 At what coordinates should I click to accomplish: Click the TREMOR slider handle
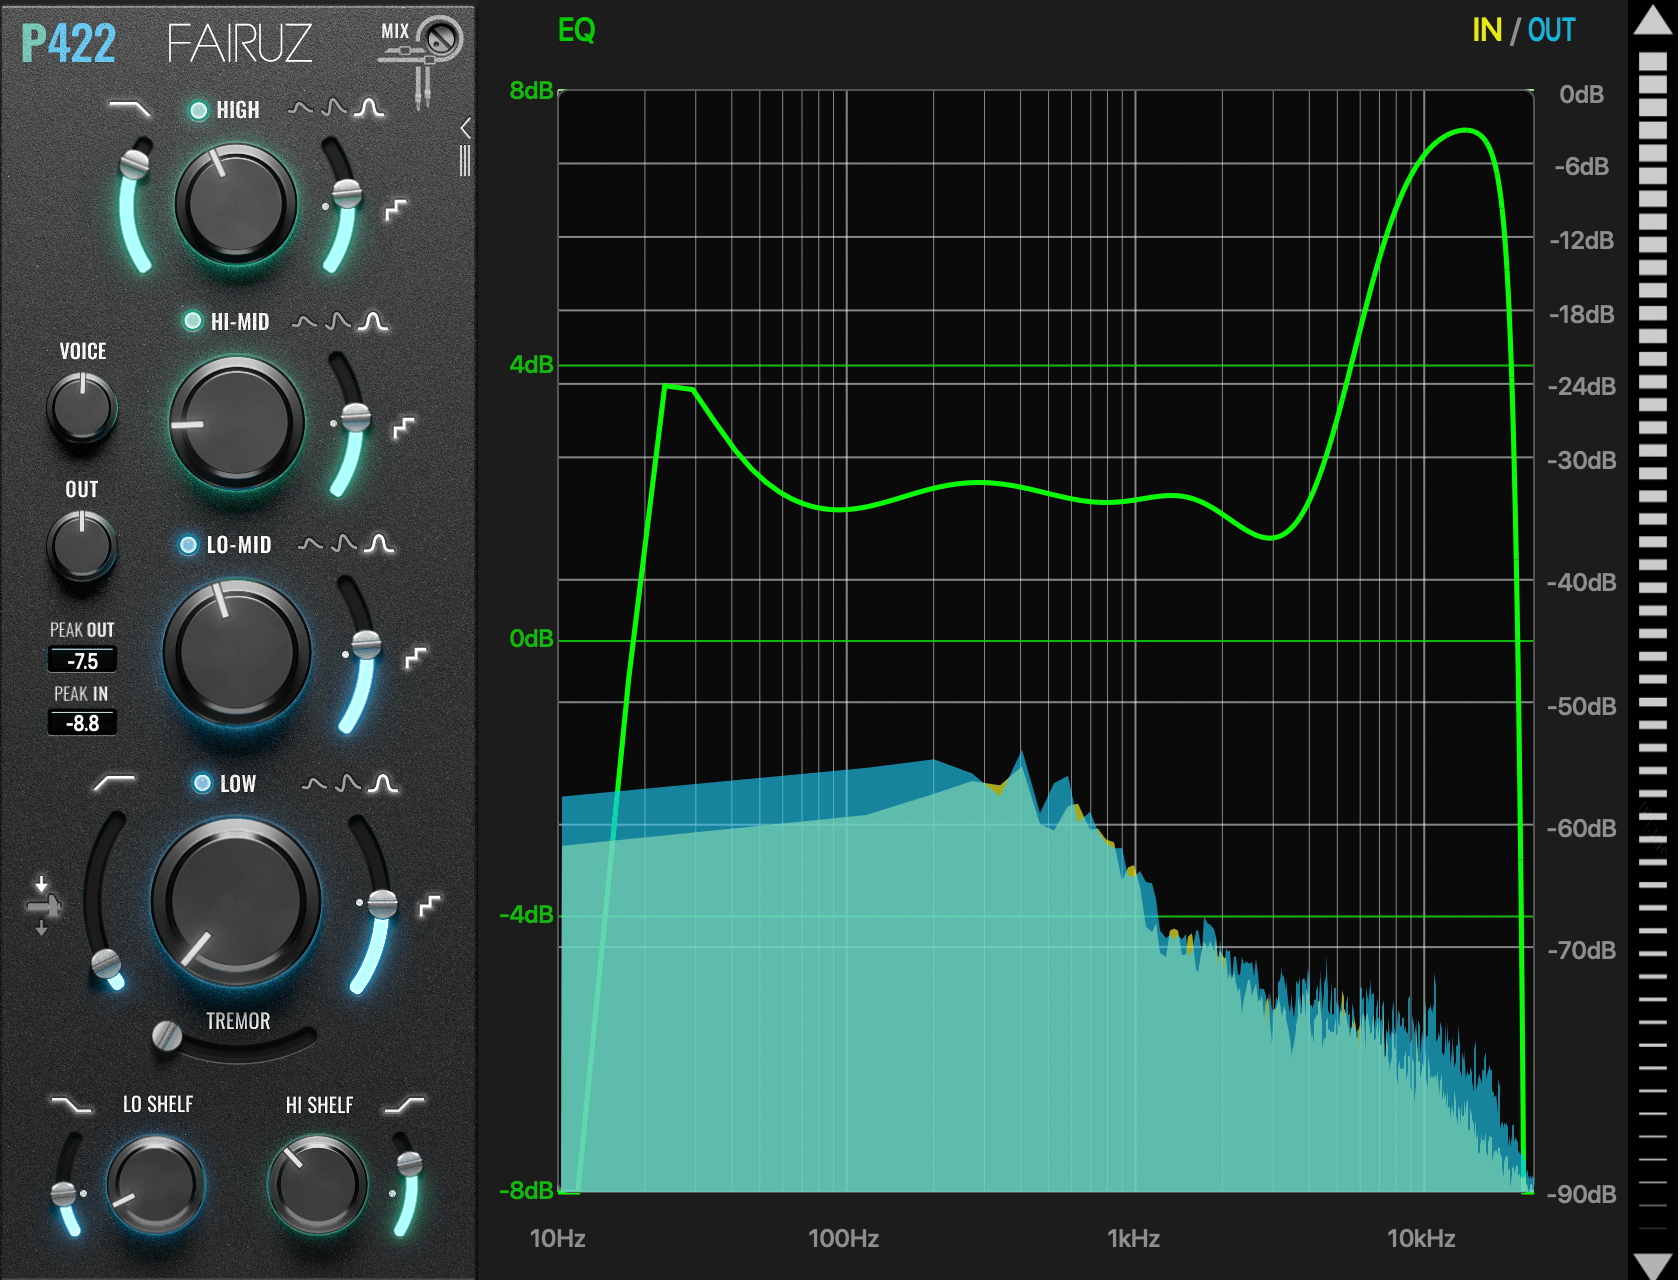167,1036
